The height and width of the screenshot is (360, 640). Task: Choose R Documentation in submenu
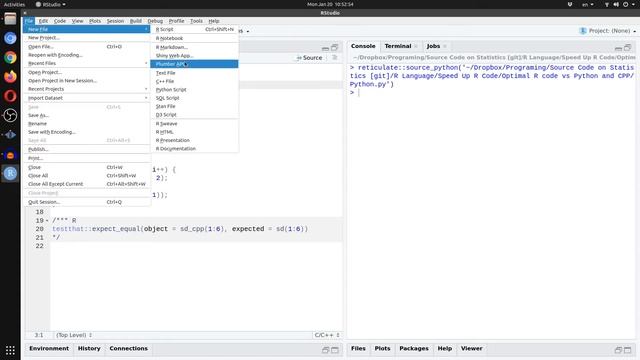pyautogui.click(x=194, y=149)
